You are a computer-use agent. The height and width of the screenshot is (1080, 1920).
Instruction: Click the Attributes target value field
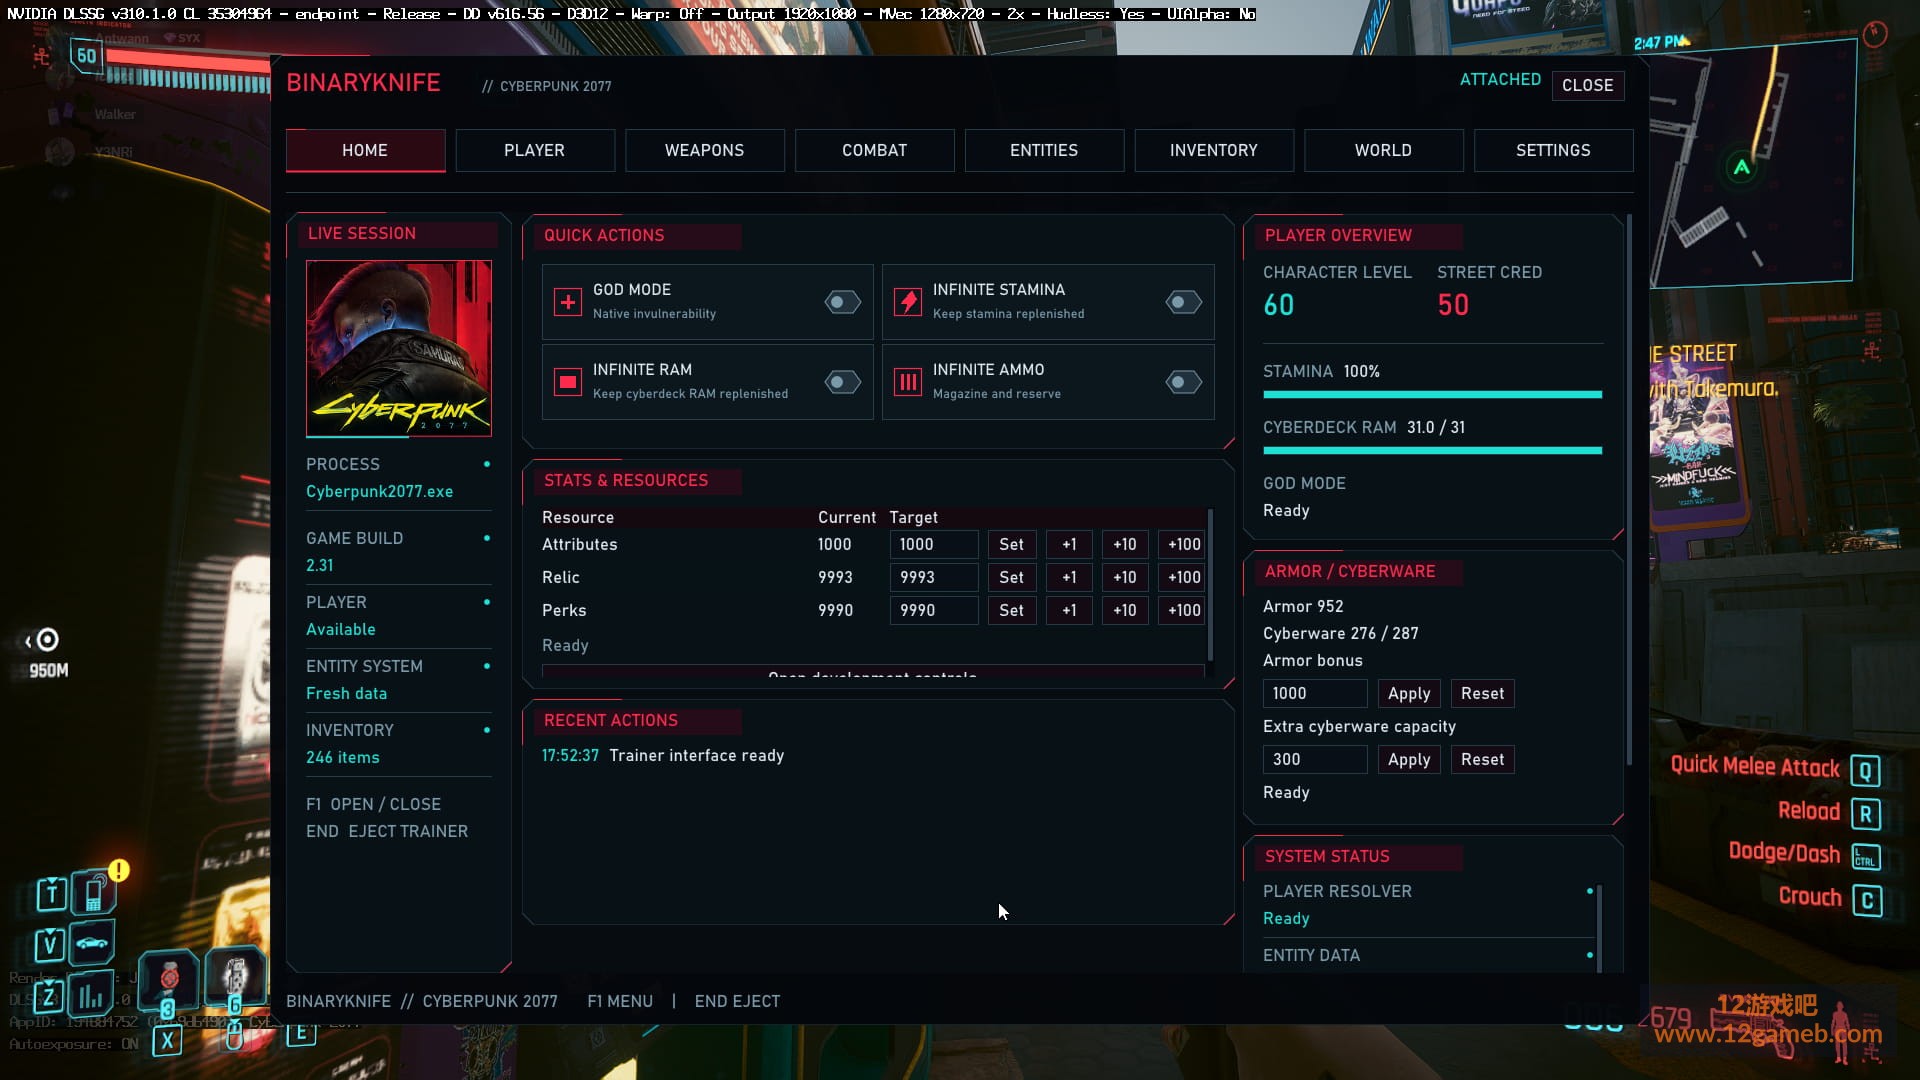pos(934,544)
